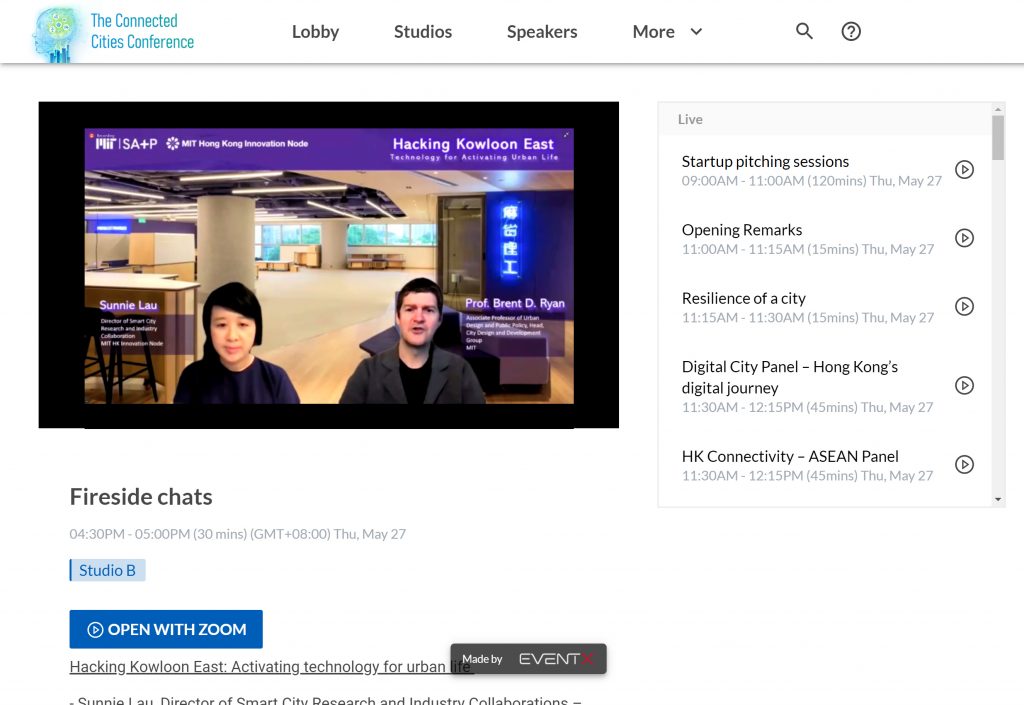
Task: Open the Studios menu item
Action: [x=423, y=31]
